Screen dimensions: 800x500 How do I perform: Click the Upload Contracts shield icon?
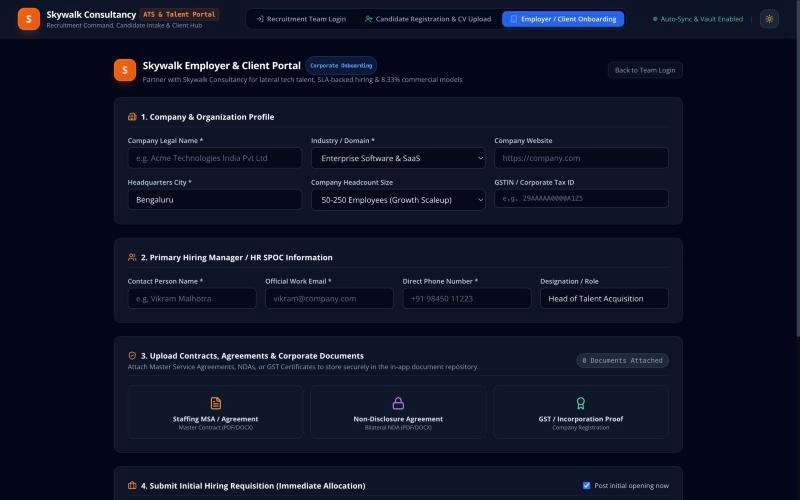132,356
